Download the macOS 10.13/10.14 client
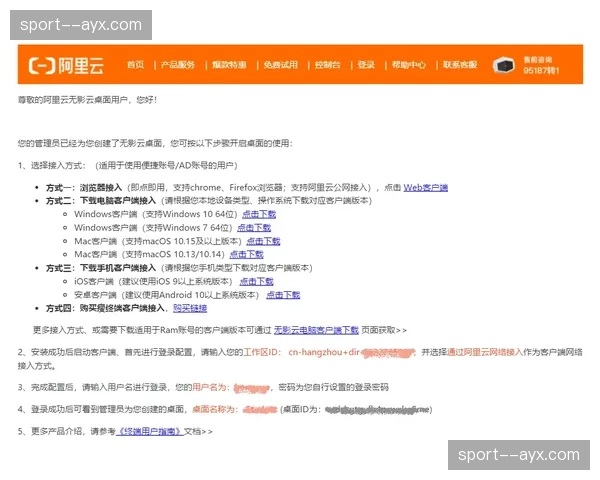This screenshot has width=600, height=480. (x=246, y=255)
